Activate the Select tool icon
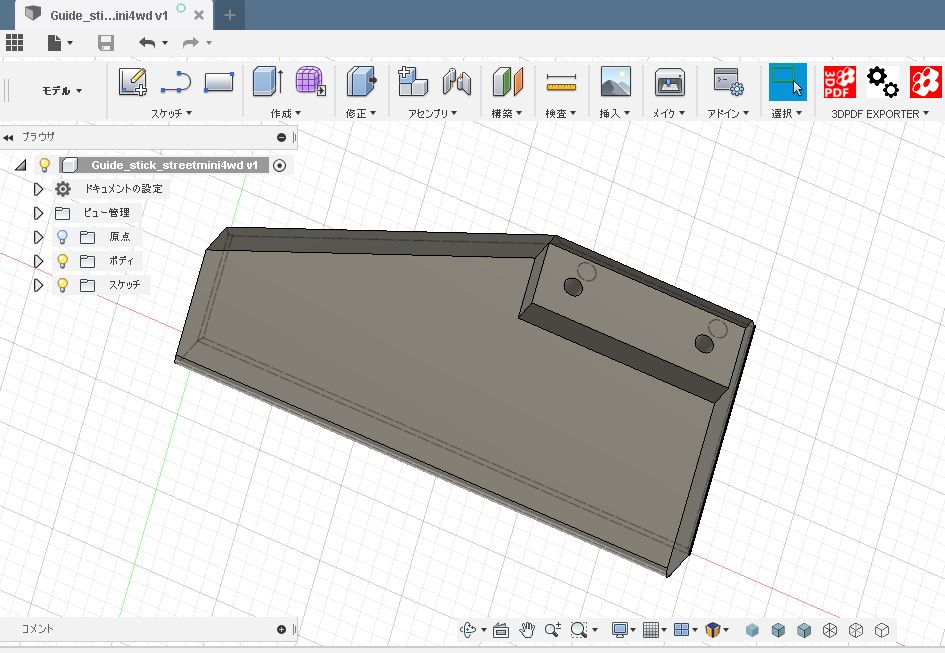Screen dimensions: 945x653 [x=788, y=82]
